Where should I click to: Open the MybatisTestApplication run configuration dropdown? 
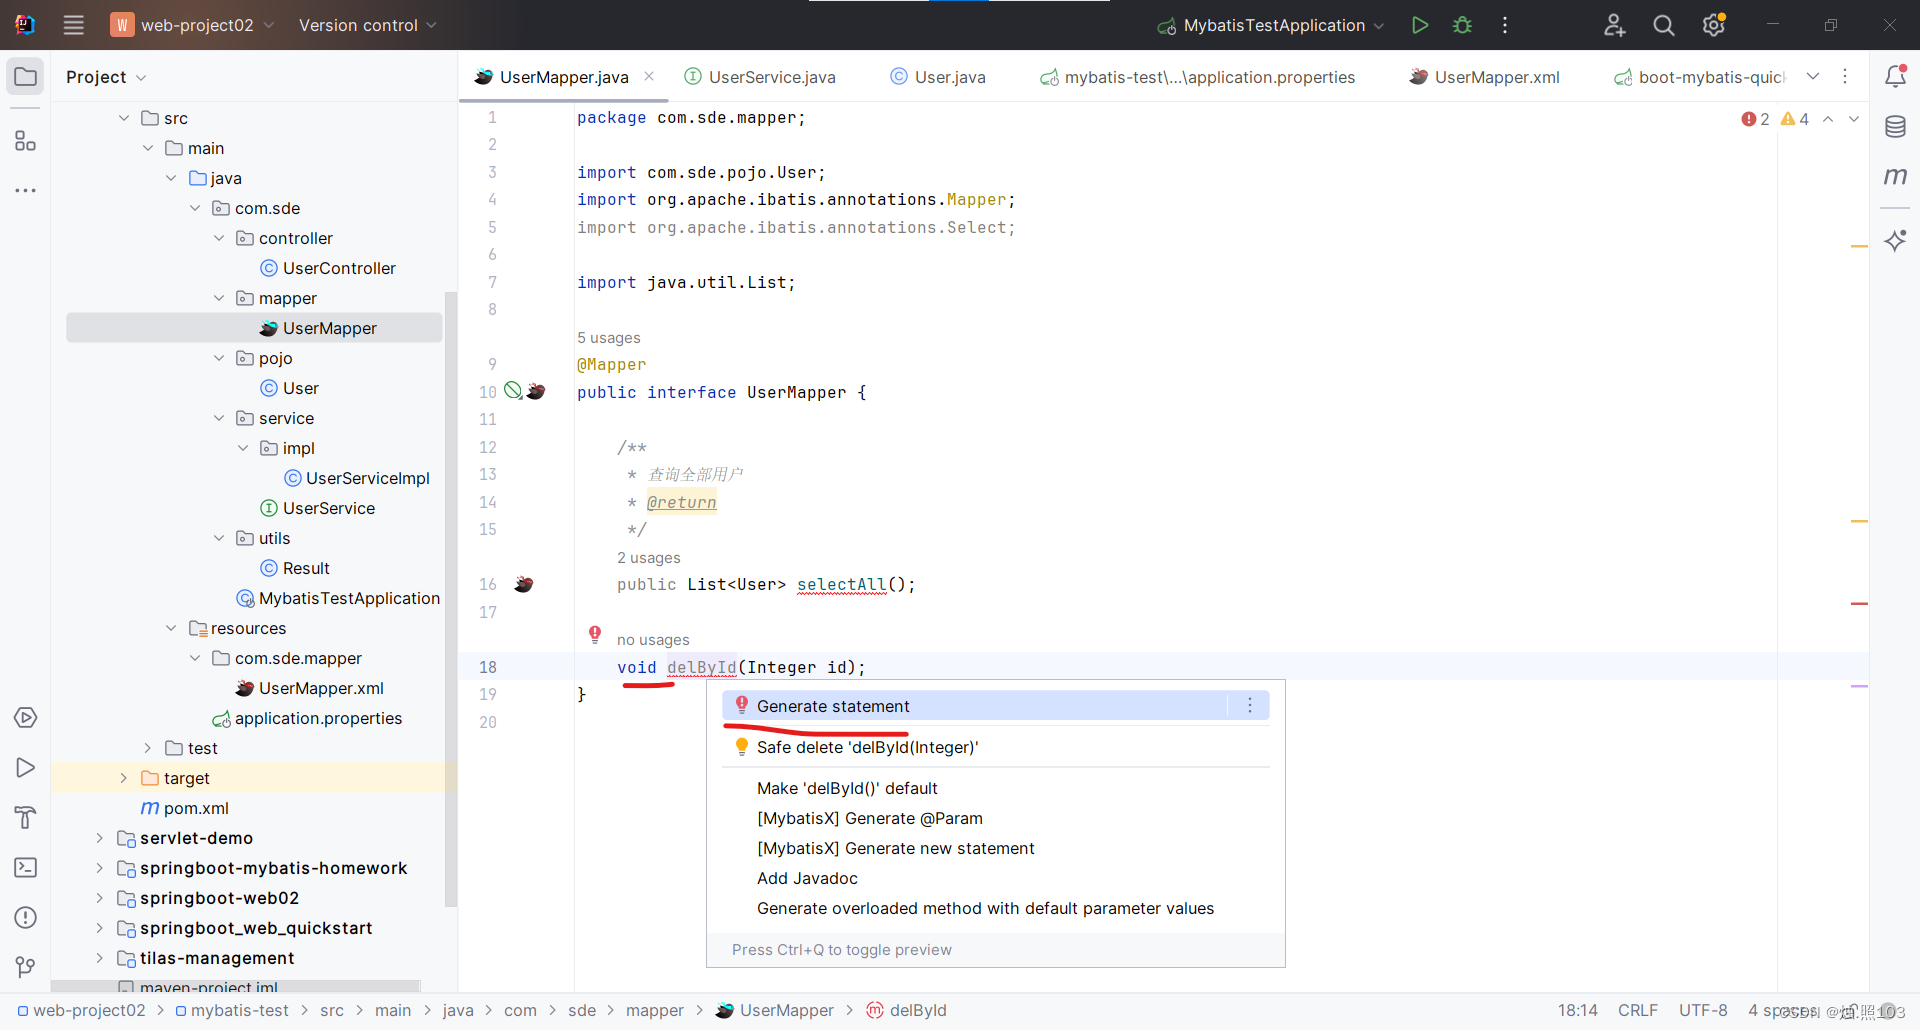(x=1270, y=25)
